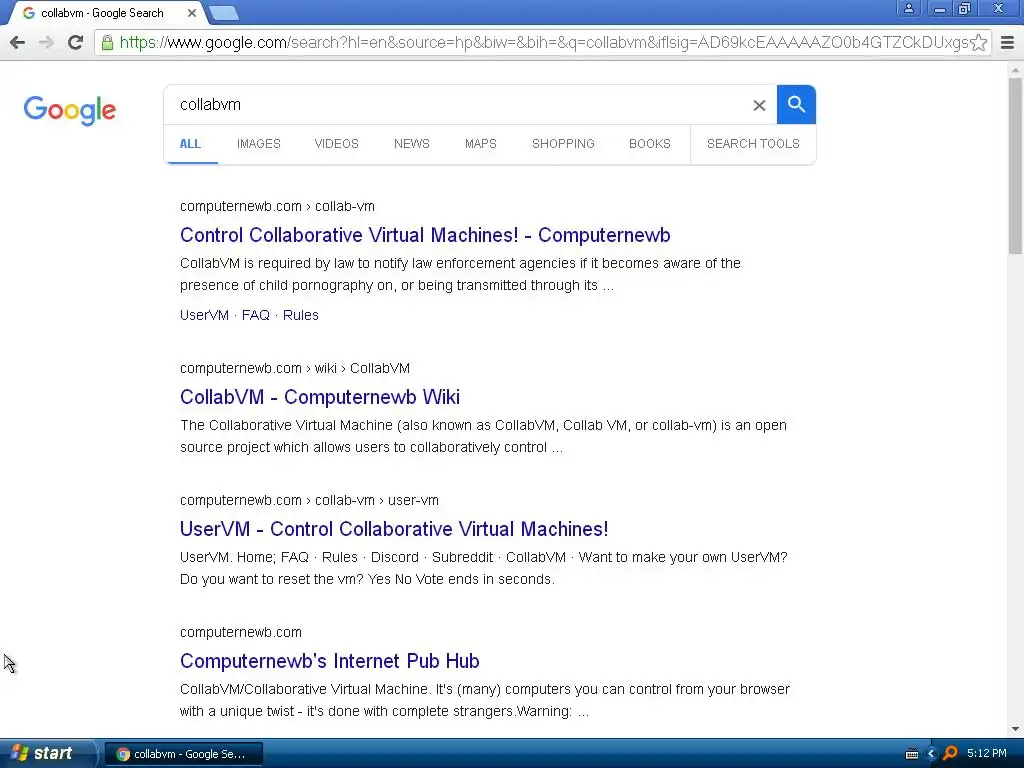Open Computernewb's Internet Pub Hub result
This screenshot has width=1024, height=768.
click(330, 661)
